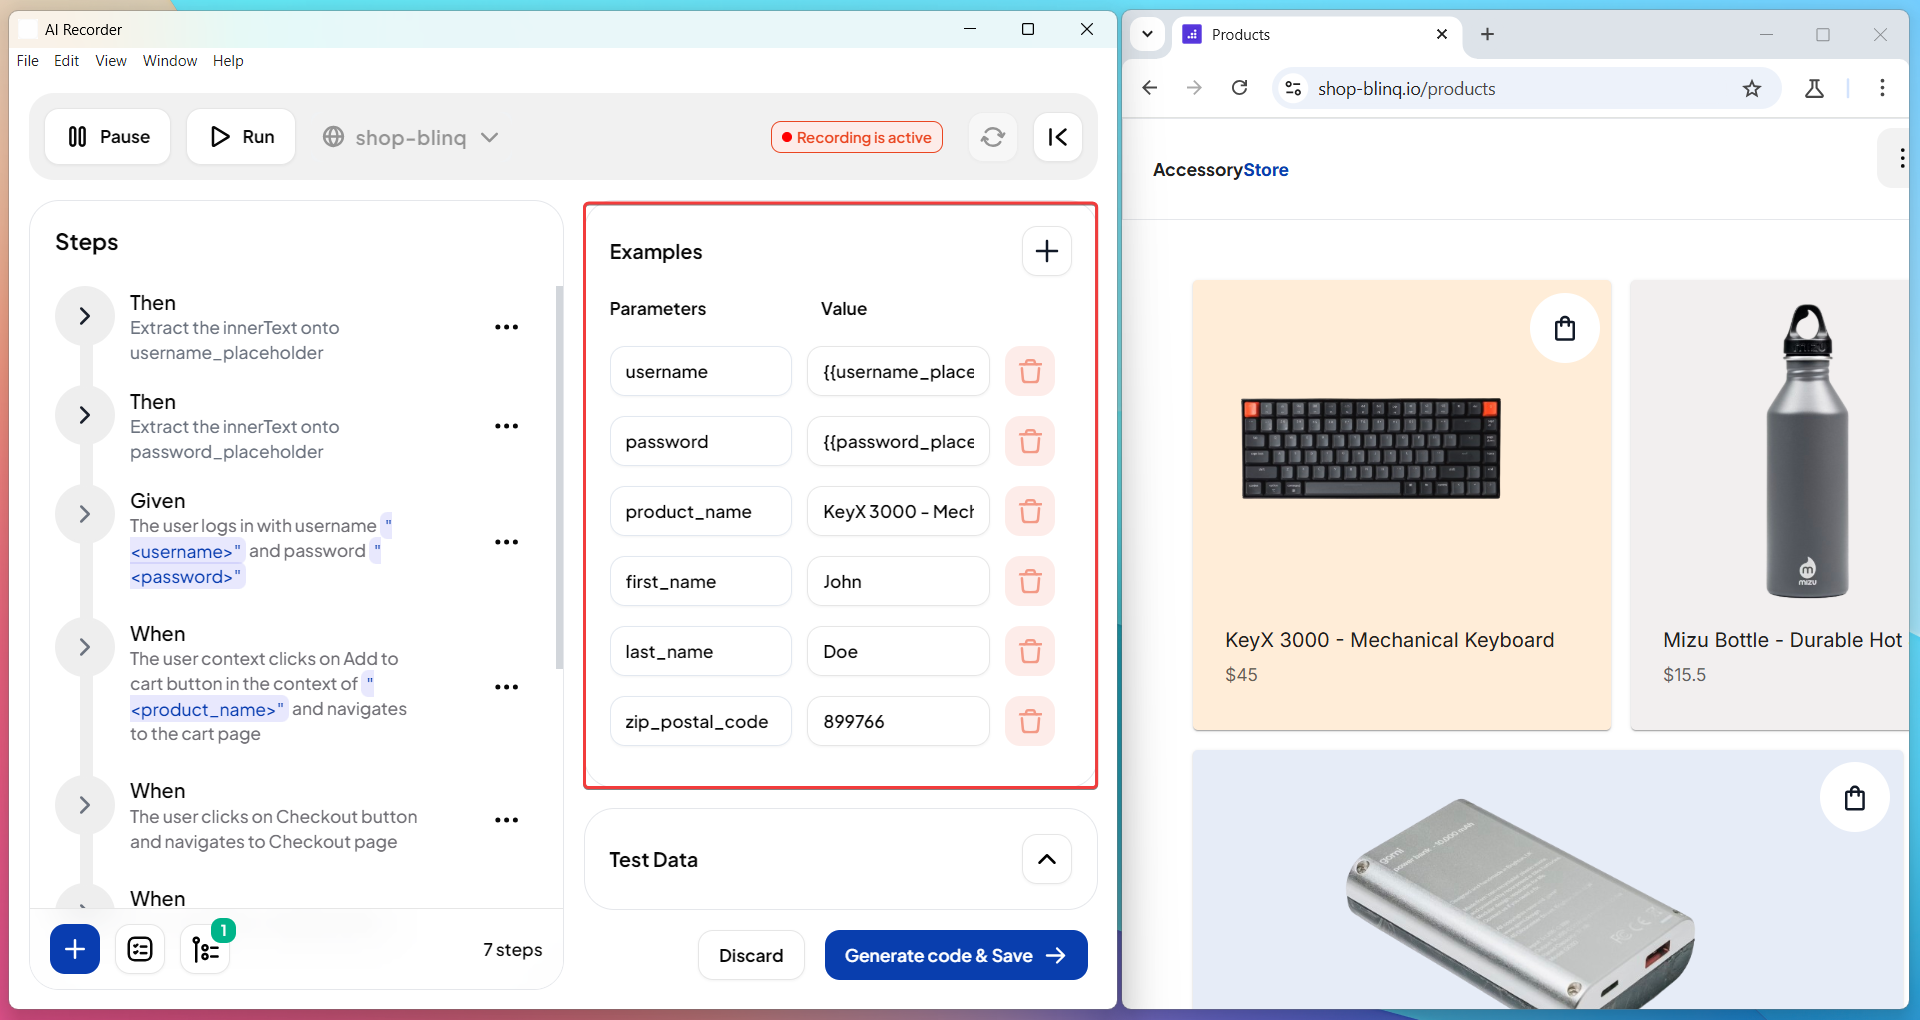The image size is (1920, 1020).
Task: Expand the first Then username_placeholder step
Action: coord(85,316)
